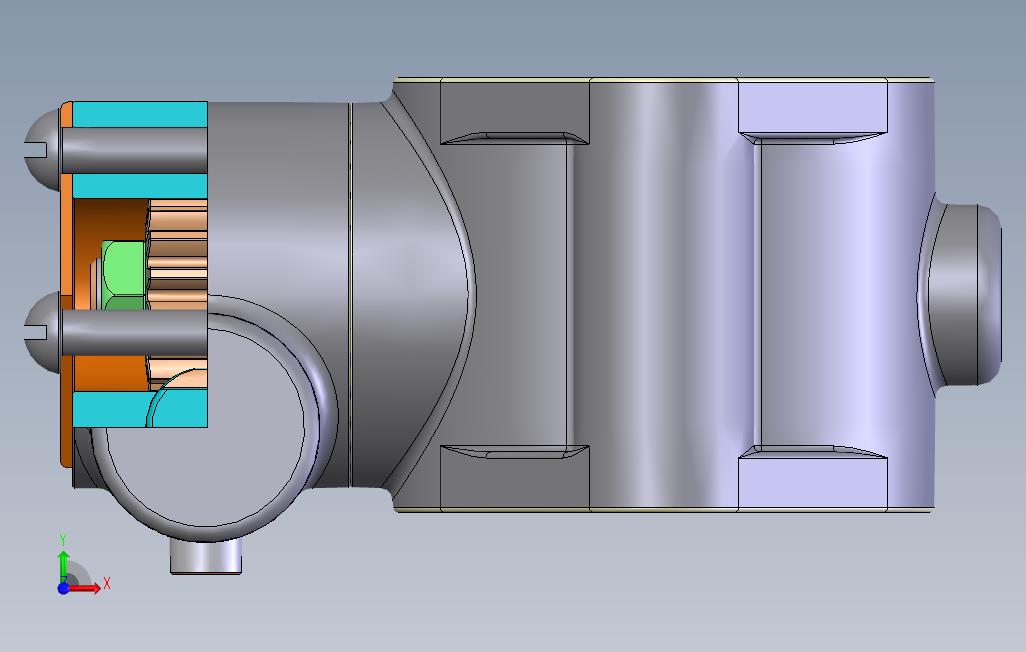
Task: Click the blue Z axis ball of the triad
Action: (63, 589)
